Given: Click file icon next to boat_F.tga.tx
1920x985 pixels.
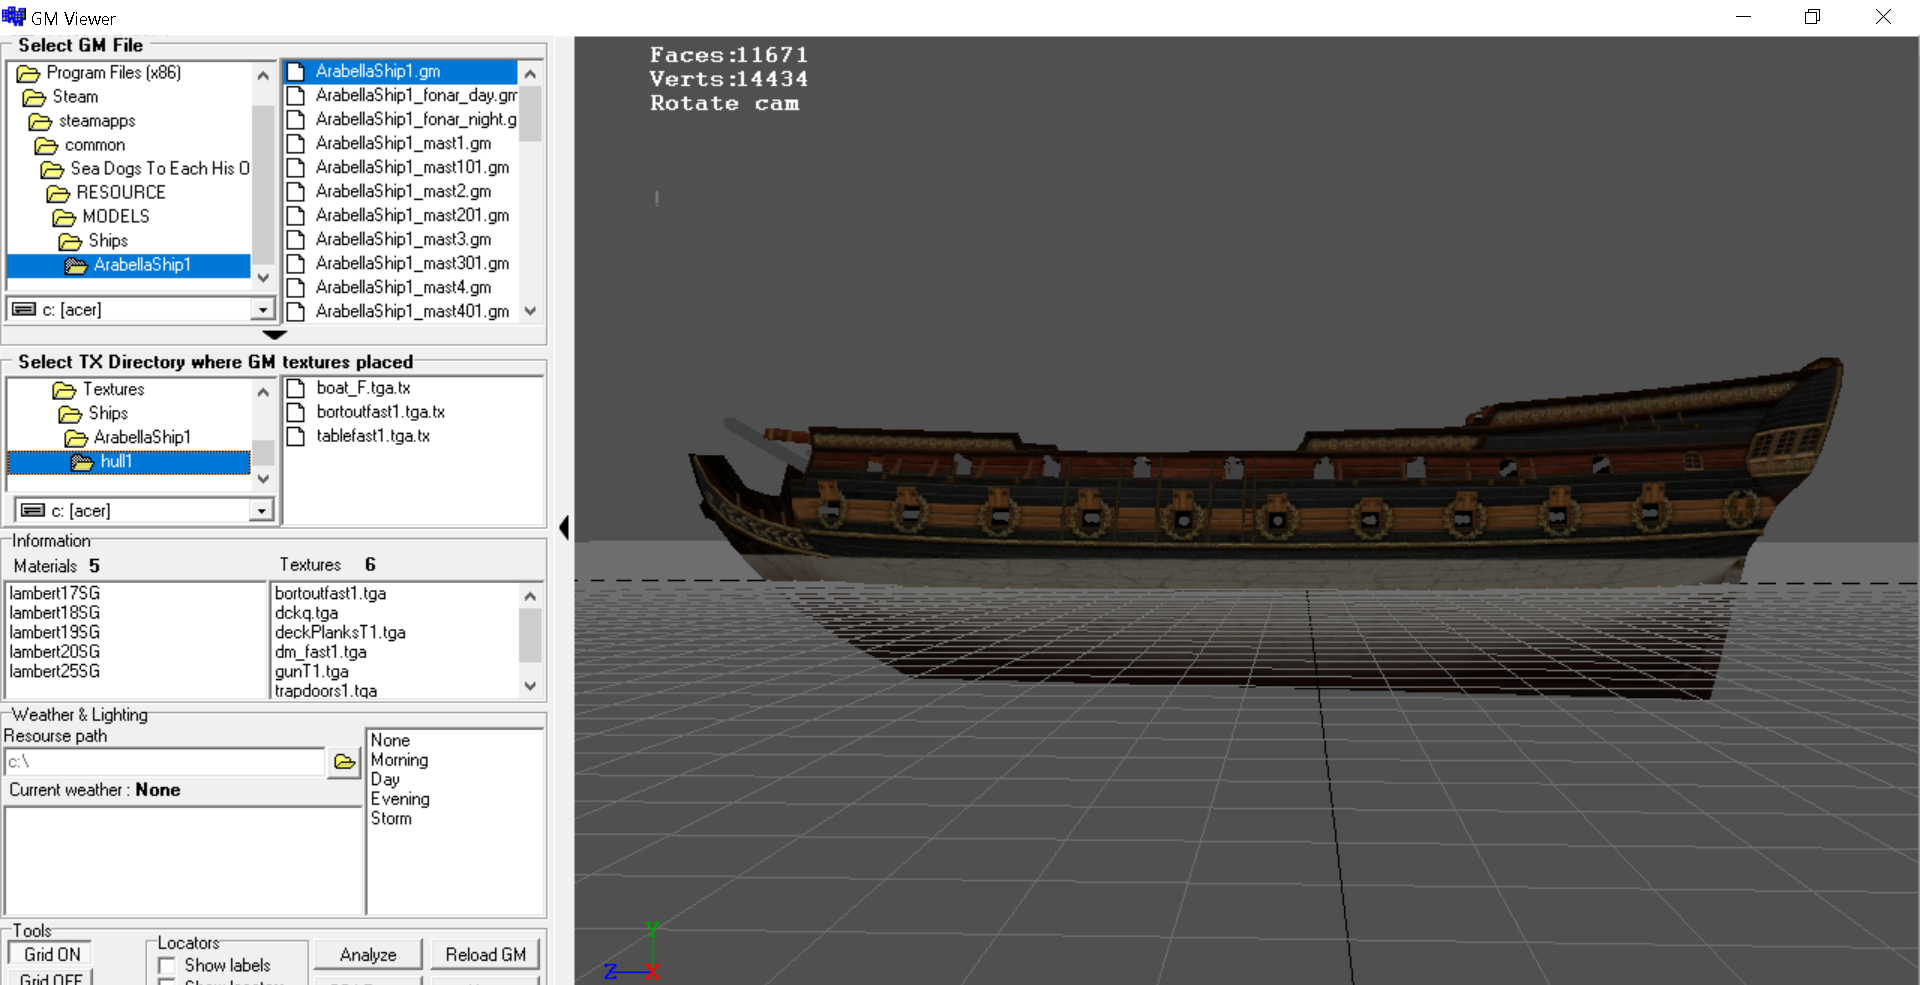Looking at the screenshot, I should click(296, 388).
